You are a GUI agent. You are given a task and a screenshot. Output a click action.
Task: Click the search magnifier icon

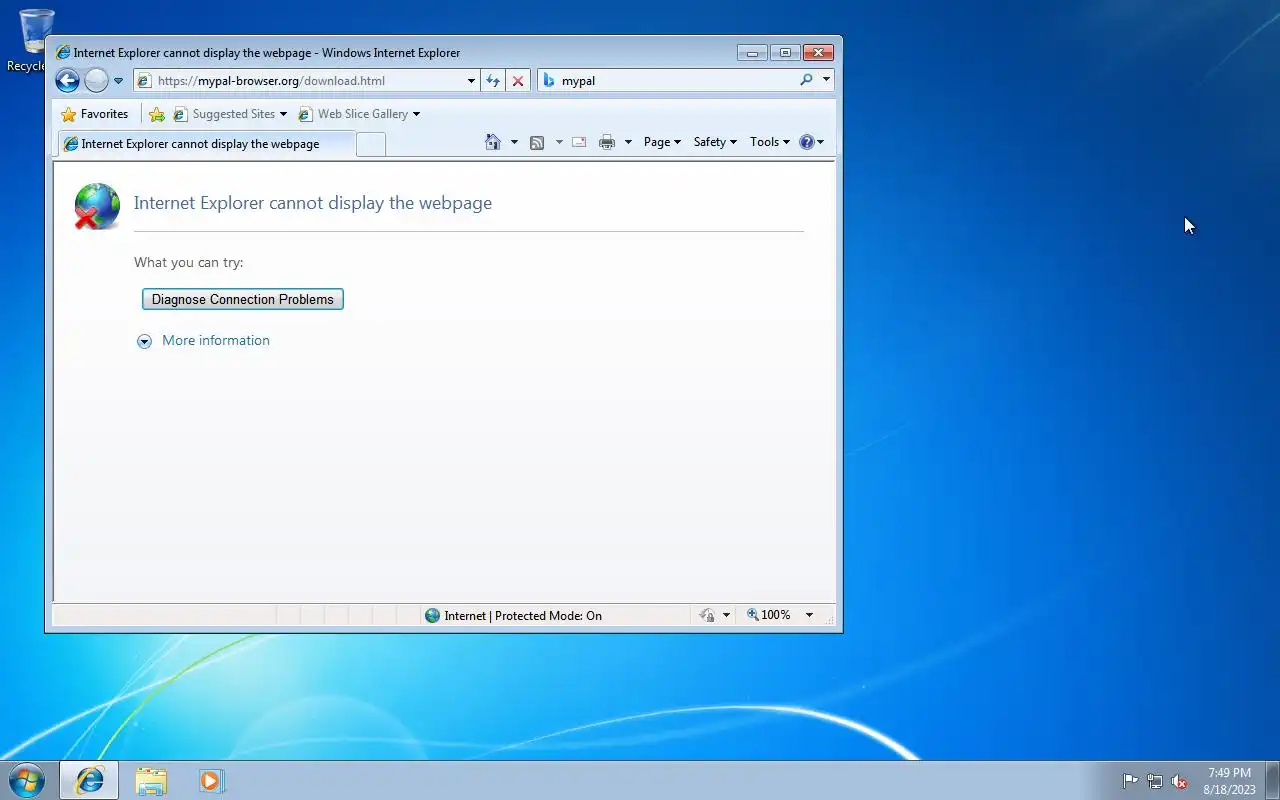(807, 80)
